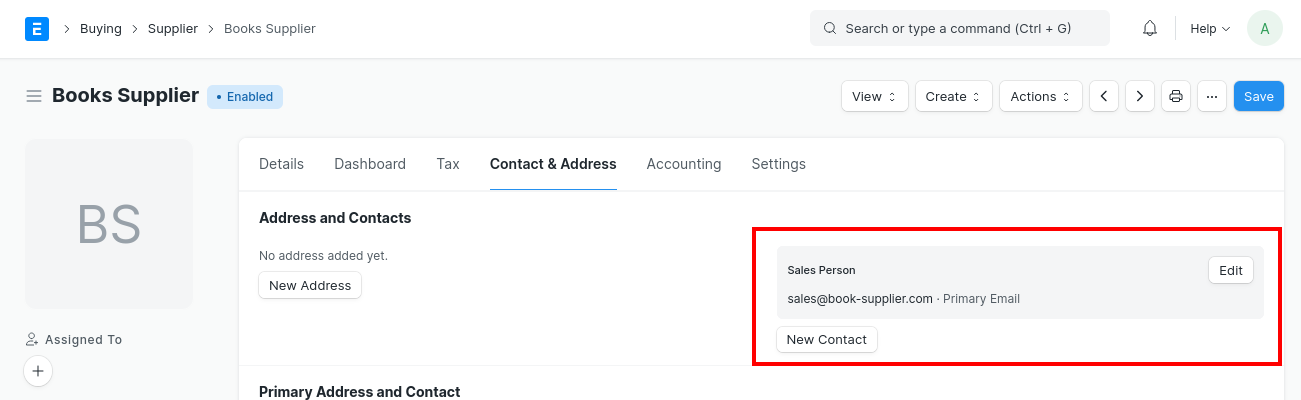Screen dimensions: 1301x400
Task: Switch to the Accounting tab
Action: tap(683, 164)
